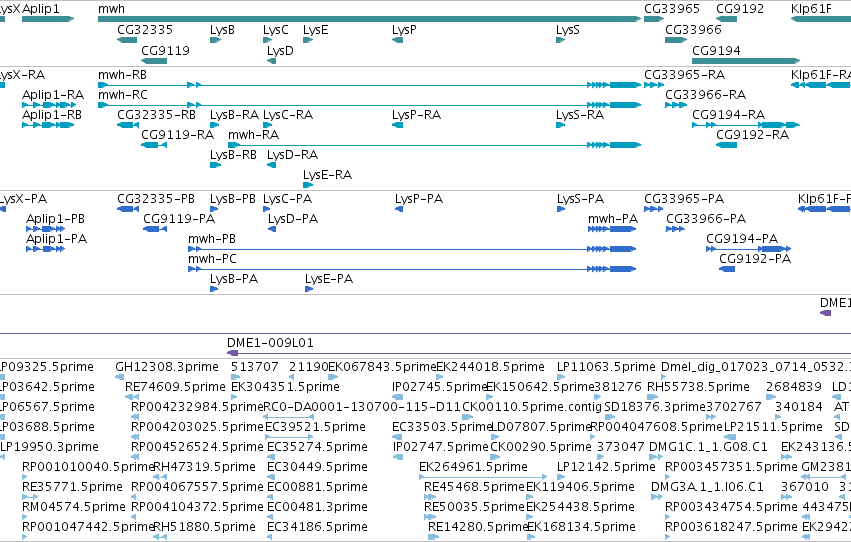Click the LysD-PA protein feature
851x542 pixels.
pos(272,229)
